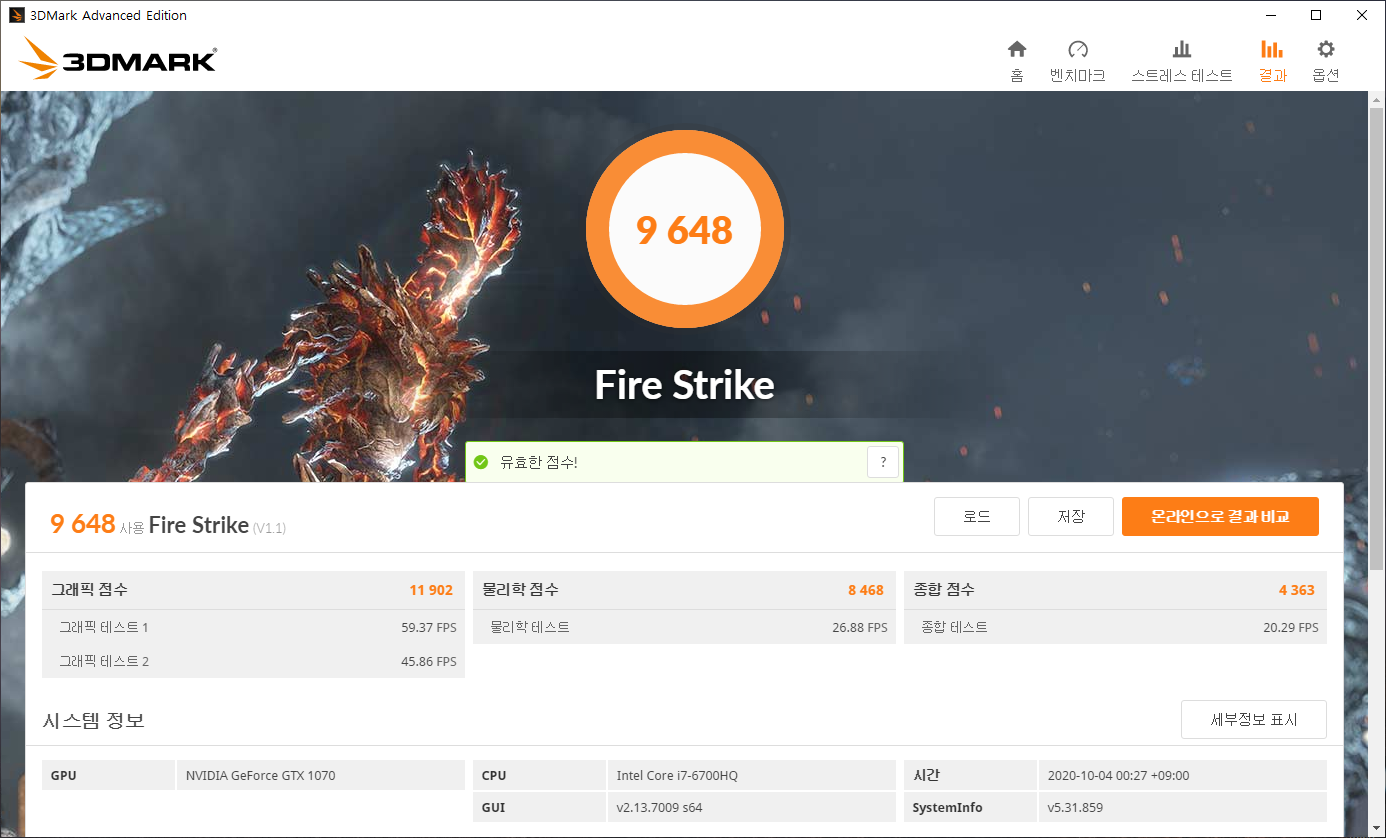
Task: Click the 유효한 점수! valid score message
Action: pyautogui.click(x=539, y=462)
